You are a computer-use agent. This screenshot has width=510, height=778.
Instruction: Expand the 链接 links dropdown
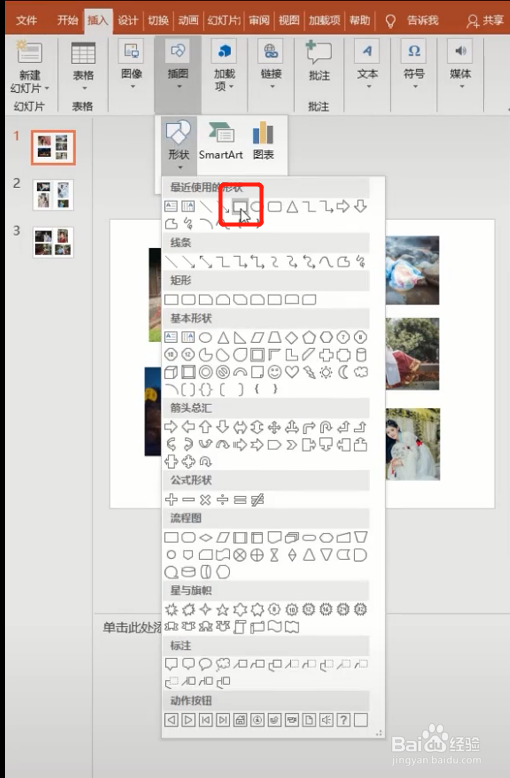coord(271,67)
